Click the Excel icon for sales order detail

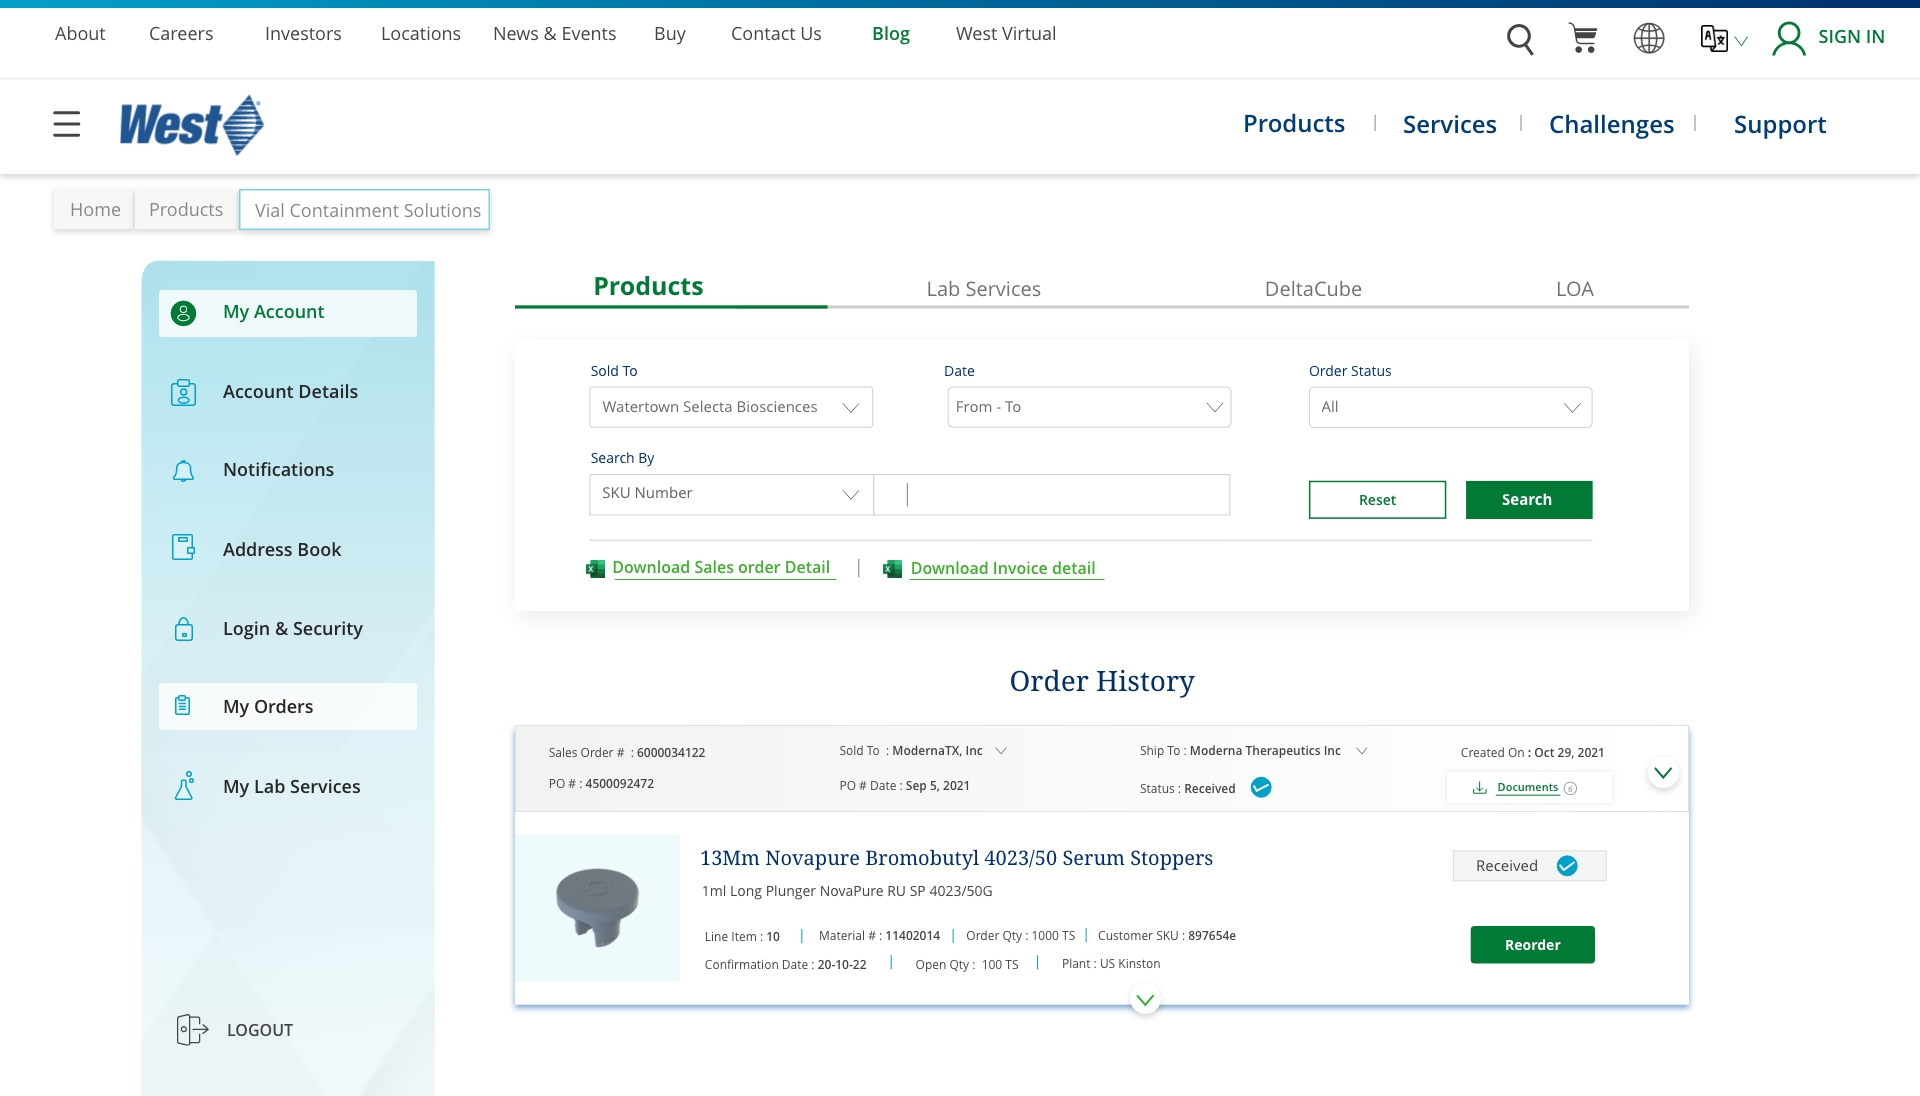[595, 568]
